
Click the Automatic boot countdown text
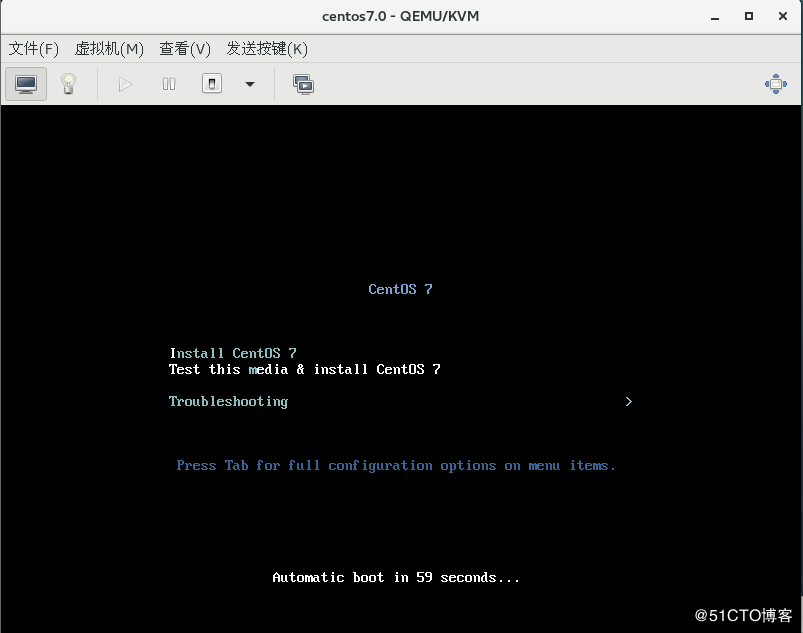pyautogui.click(x=396, y=578)
